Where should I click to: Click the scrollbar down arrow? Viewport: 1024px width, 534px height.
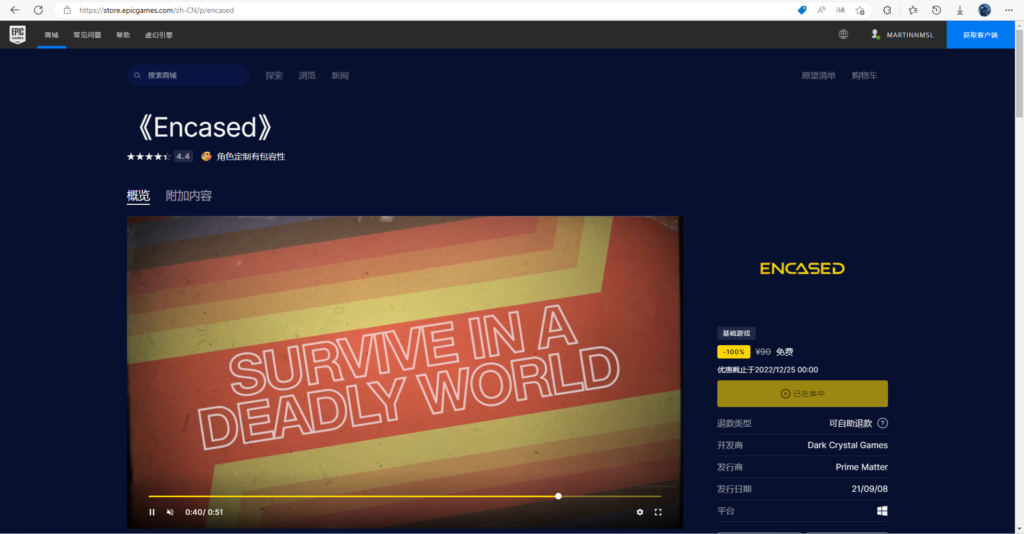click(1019, 529)
